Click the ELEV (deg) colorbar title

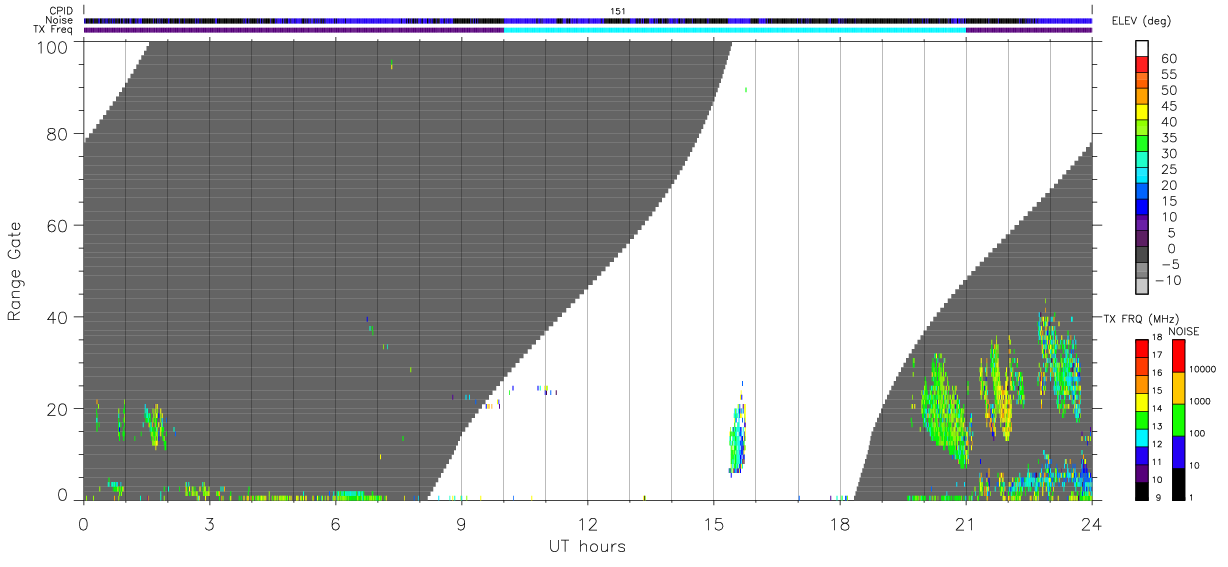pos(1139,22)
